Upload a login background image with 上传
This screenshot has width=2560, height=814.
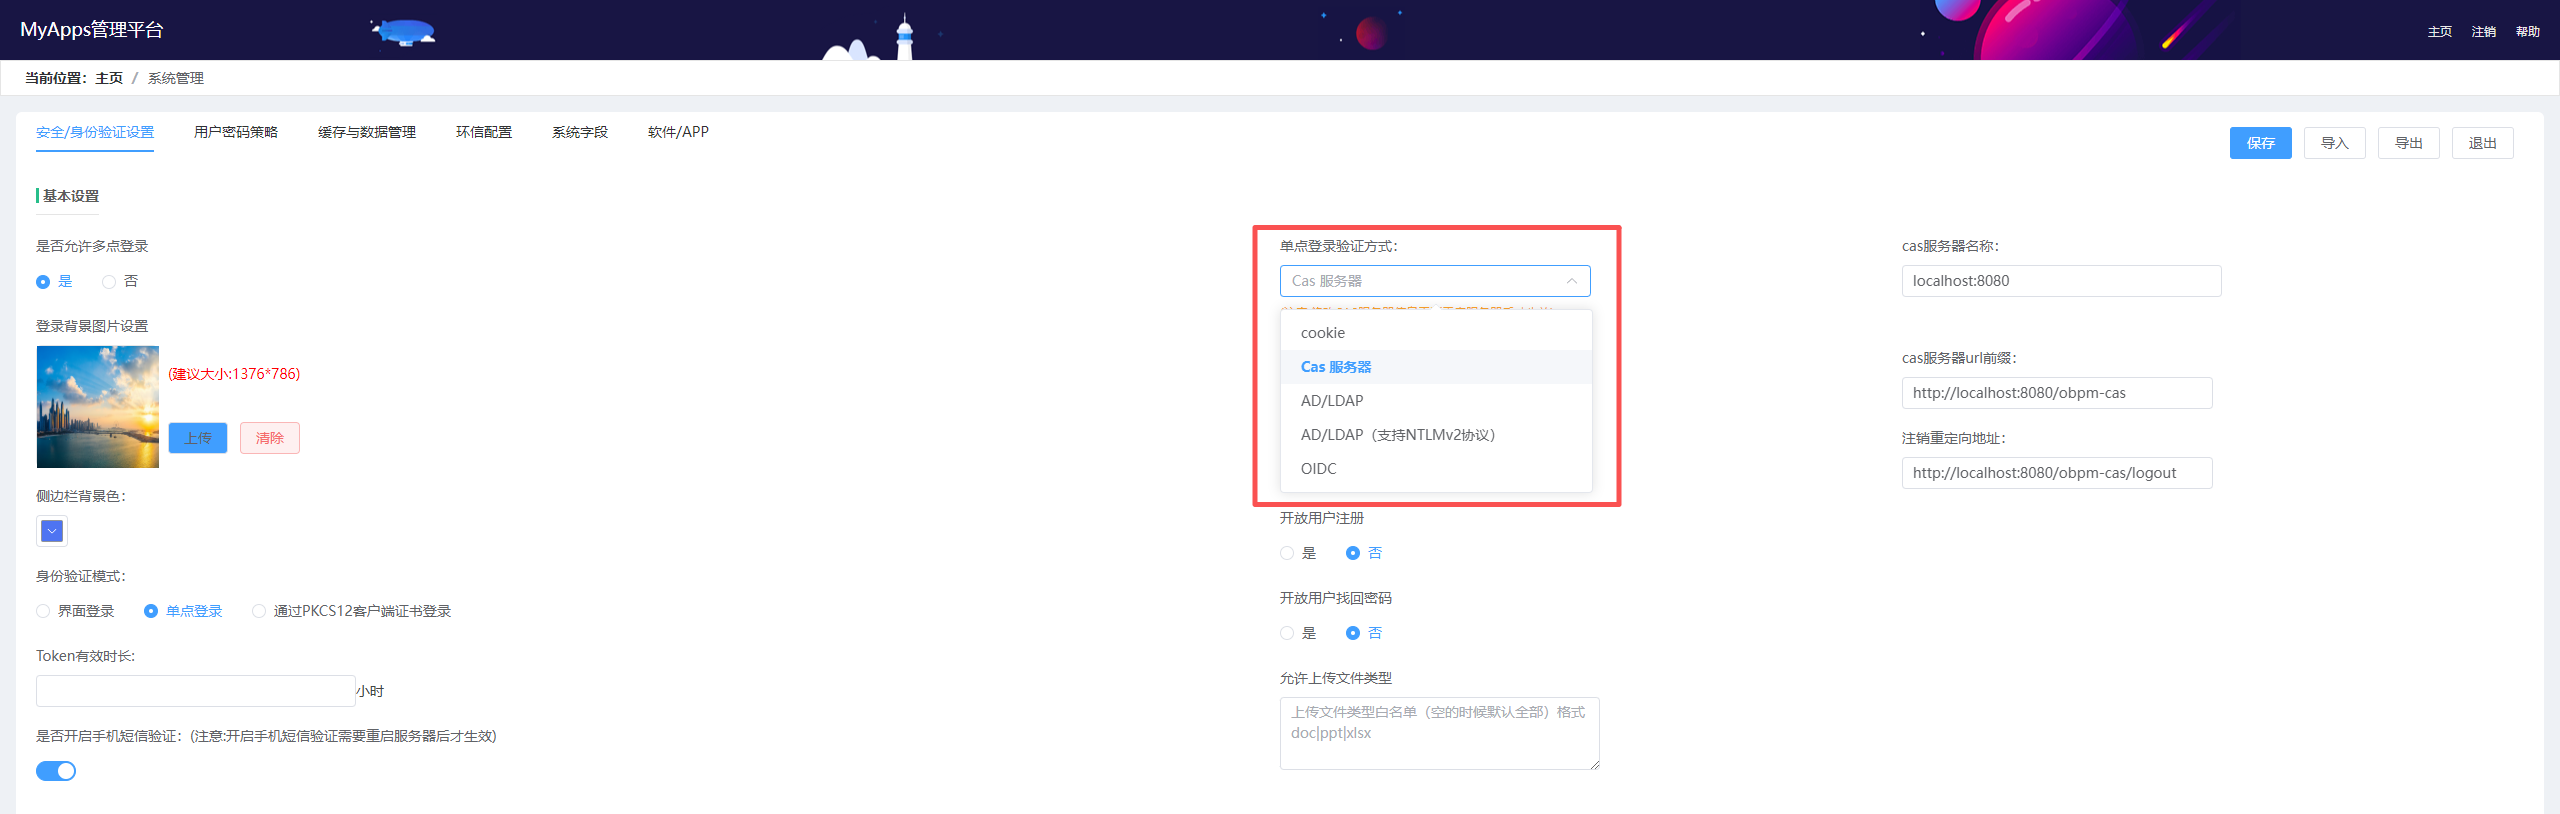tap(198, 438)
